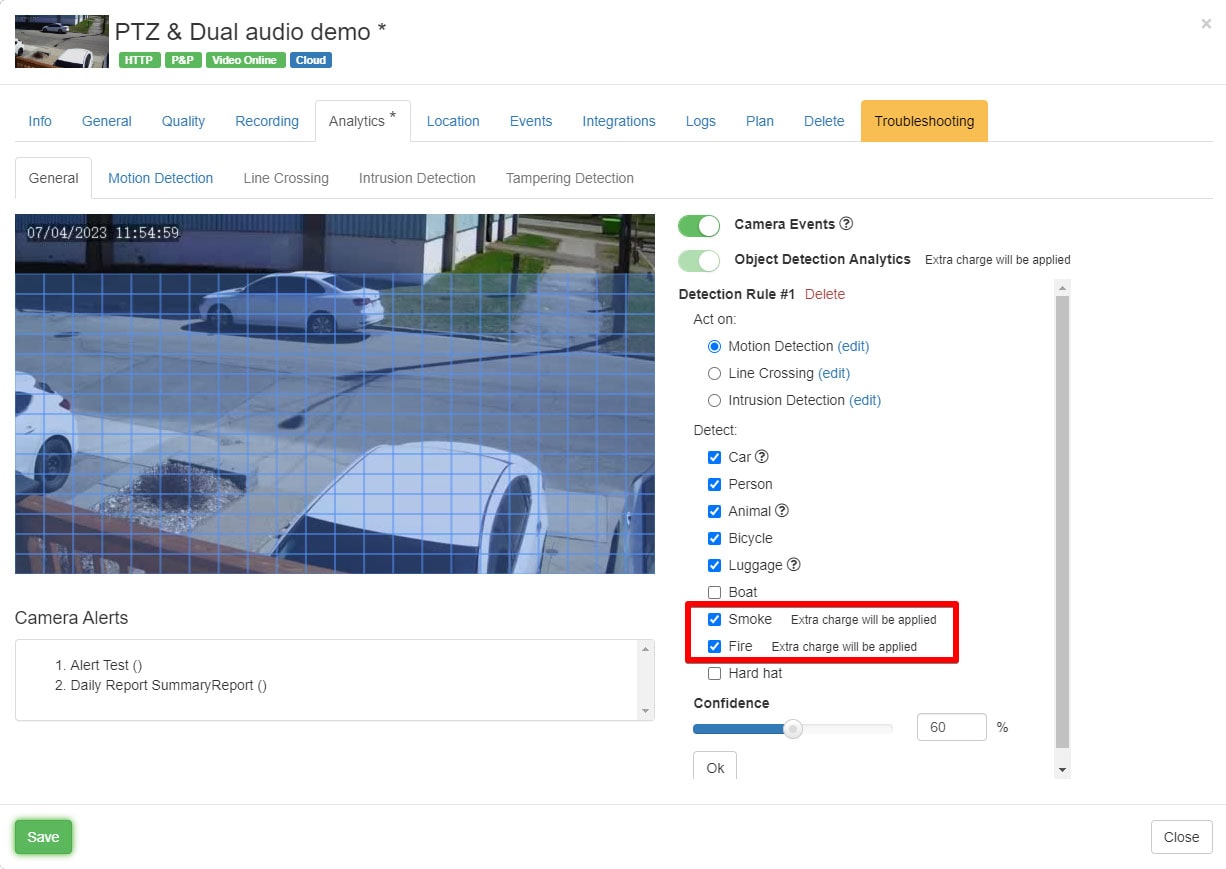The height and width of the screenshot is (869, 1226).
Task: Switch to the Recording tab
Action: [267, 121]
